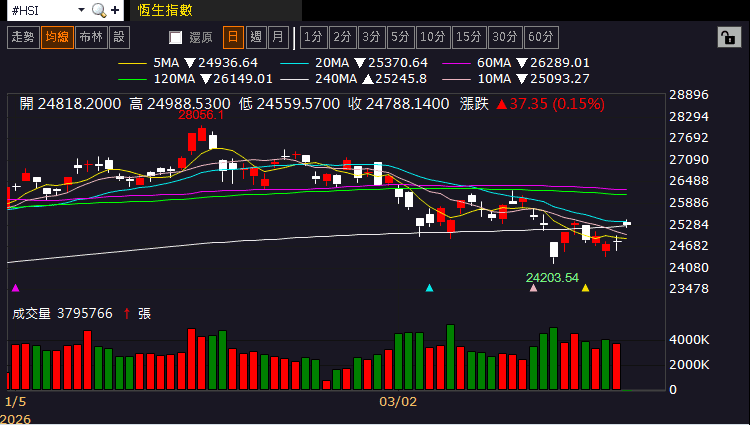
Task: Click the yellow triangle marker below the chart
Action: (x=585, y=288)
